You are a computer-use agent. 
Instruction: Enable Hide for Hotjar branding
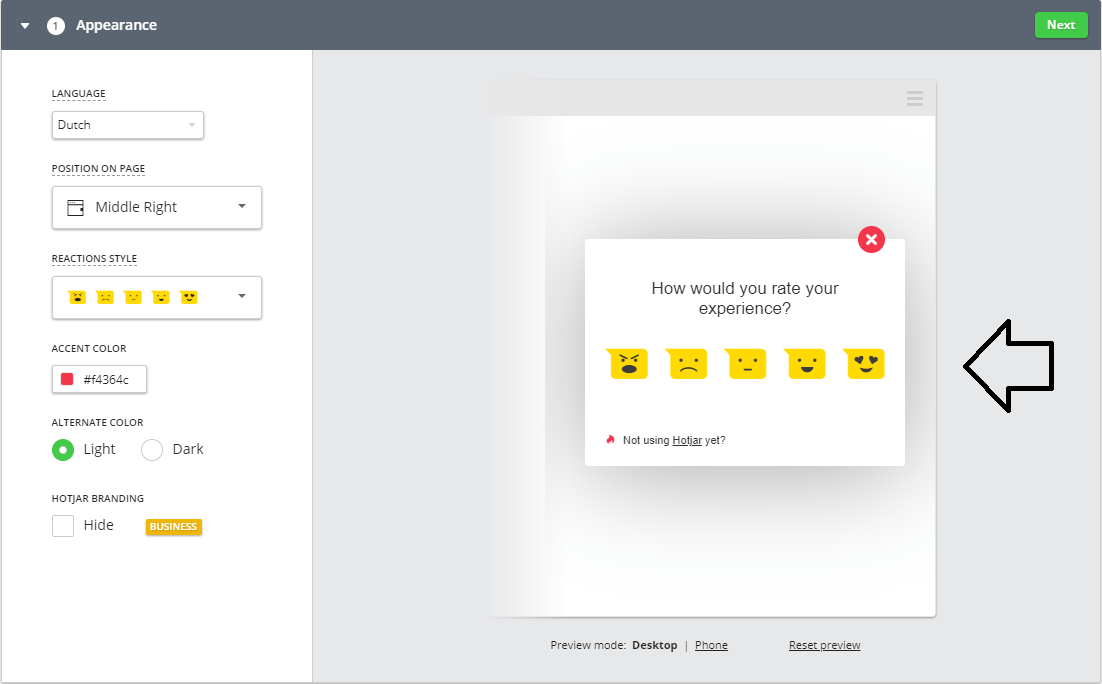click(x=62, y=524)
